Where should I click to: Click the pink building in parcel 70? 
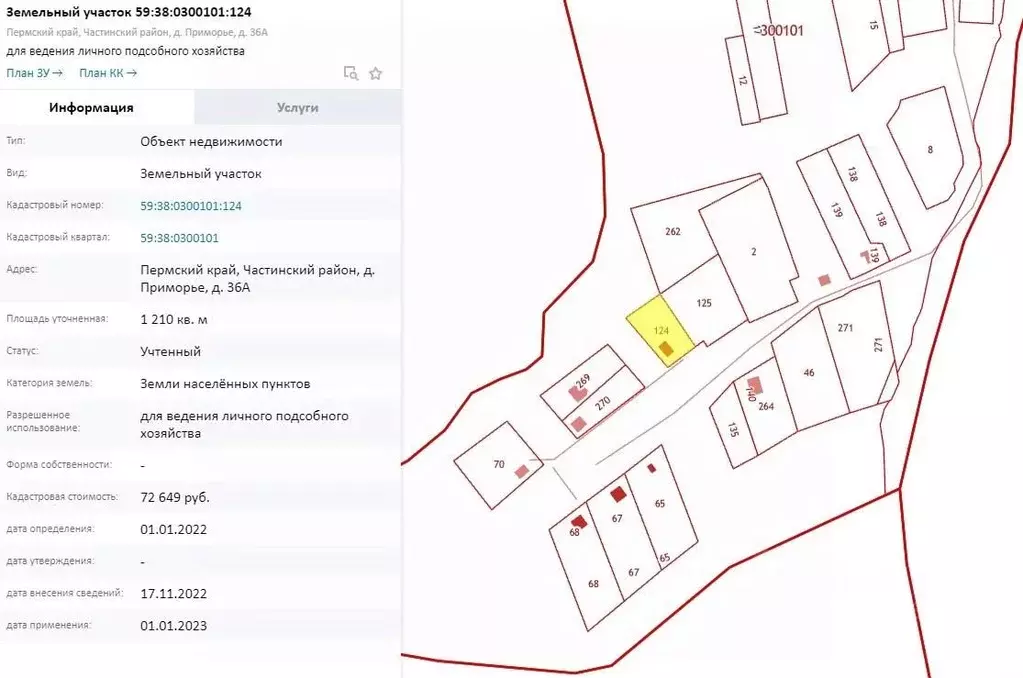[x=522, y=471]
